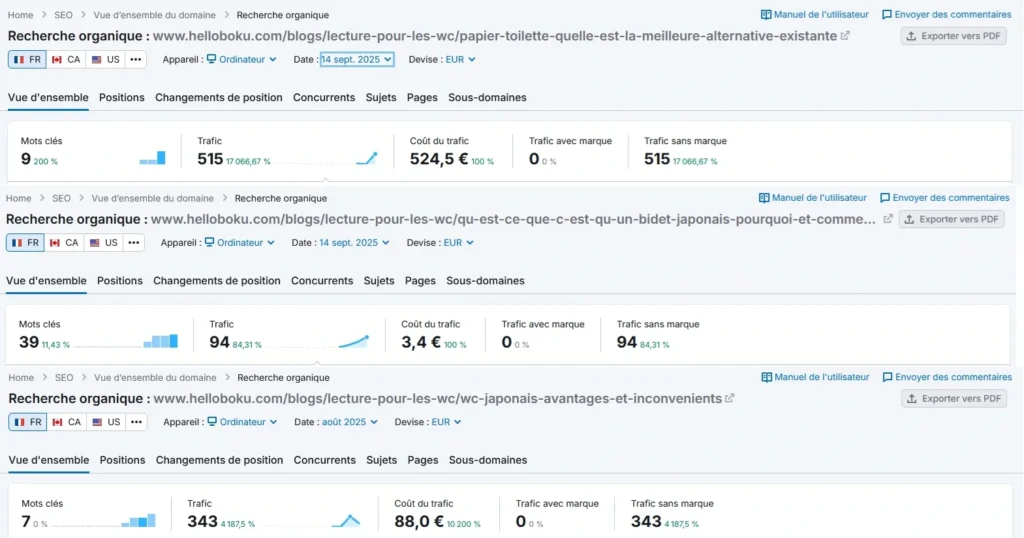Open Manuel de l'utilisateur link in wc-japonais-avantages report
Image resolution: width=1024 pixels, height=538 pixels.
pyautogui.click(x=815, y=377)
